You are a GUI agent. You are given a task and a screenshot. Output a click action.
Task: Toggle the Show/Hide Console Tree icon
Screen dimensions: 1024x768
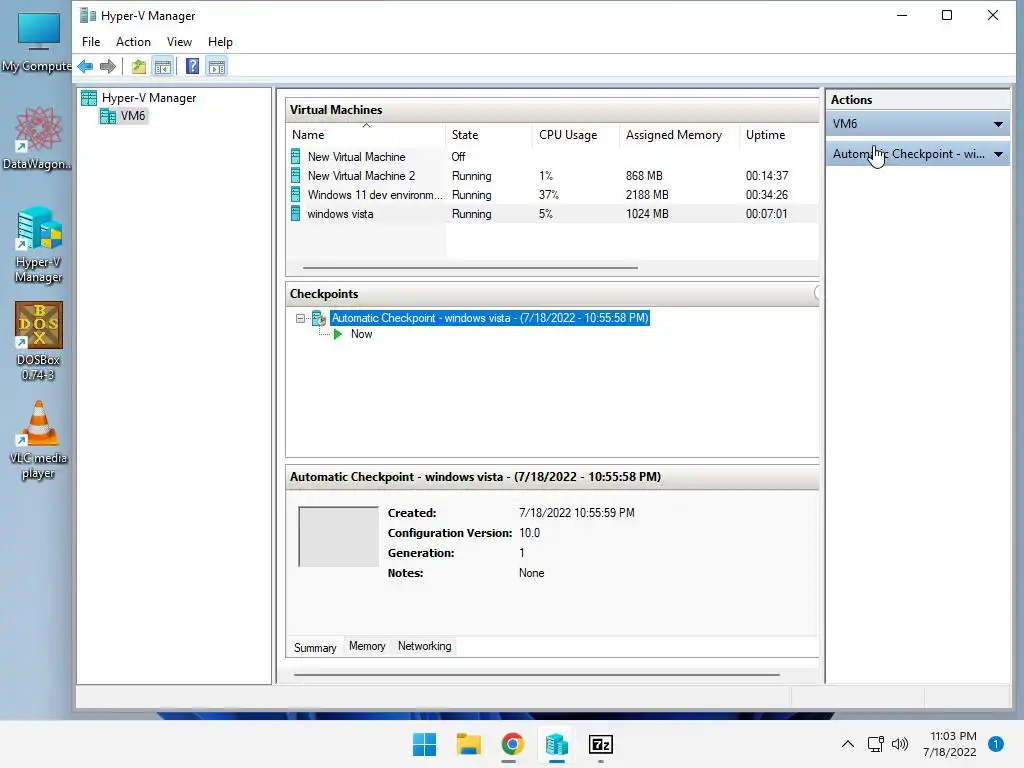tap(163, 67)
